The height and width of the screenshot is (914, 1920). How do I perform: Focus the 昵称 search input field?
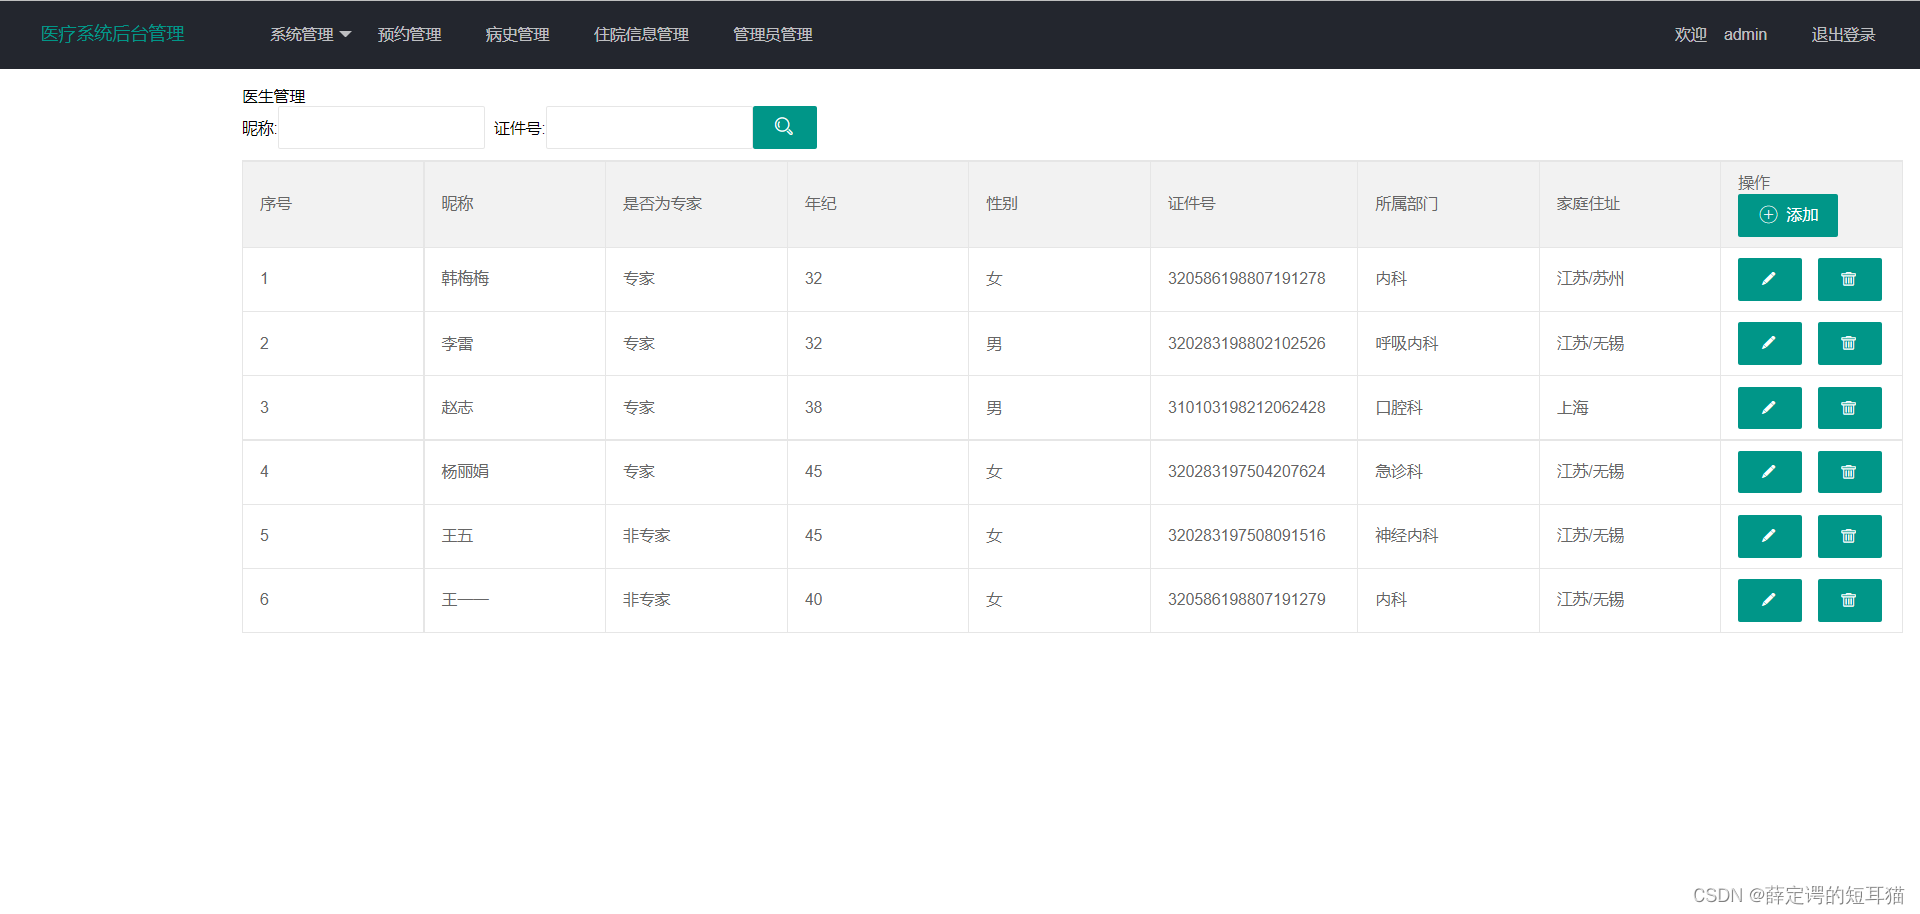(381, 127)
